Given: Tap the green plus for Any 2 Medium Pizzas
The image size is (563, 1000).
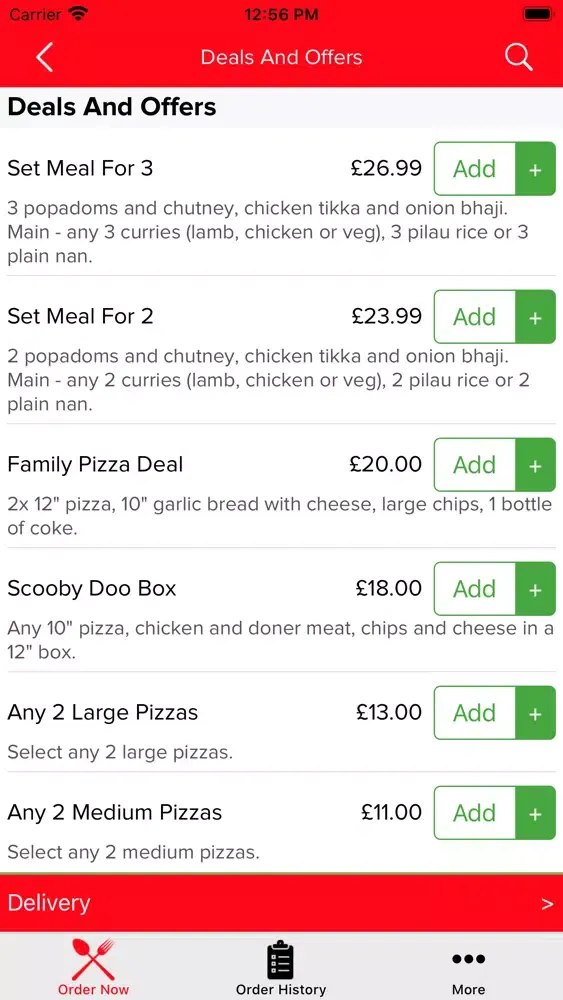Looking at the screenshot, I should (535, 813).
